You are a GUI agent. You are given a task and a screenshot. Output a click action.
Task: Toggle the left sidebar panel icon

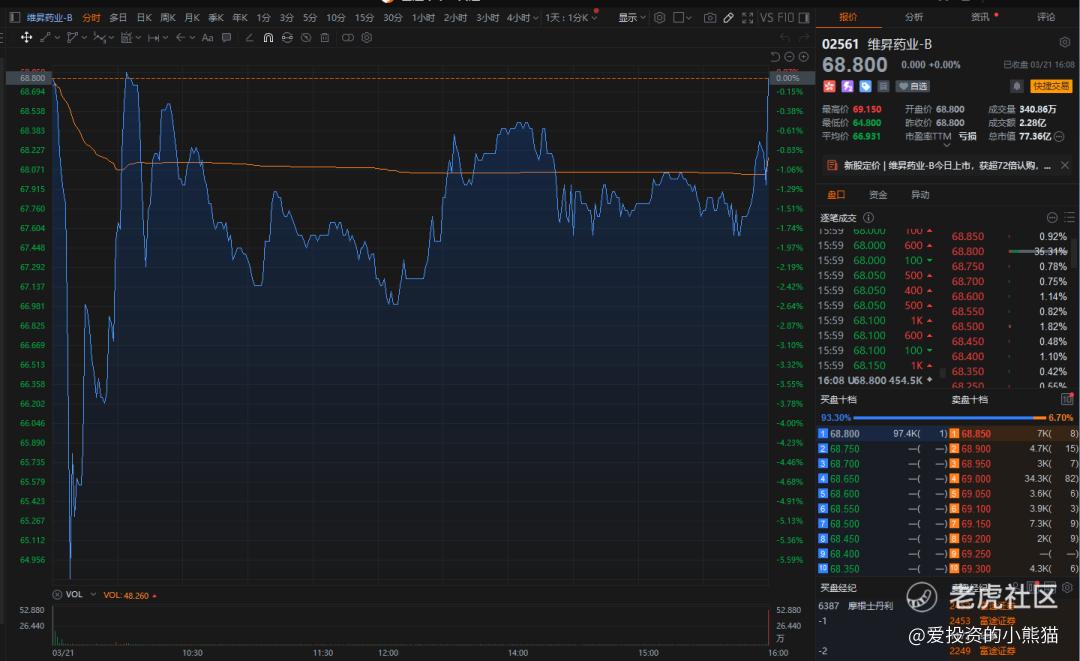tap(14, 17)
